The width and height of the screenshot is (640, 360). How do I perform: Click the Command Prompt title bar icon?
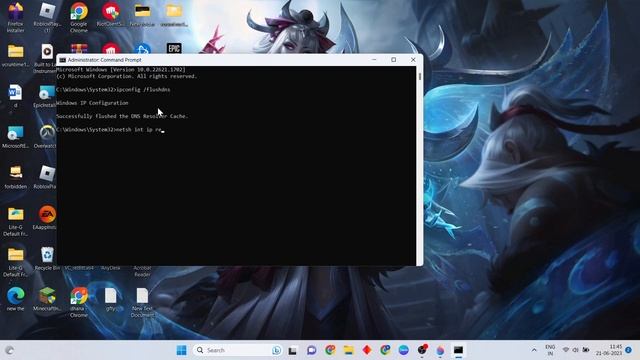click(62, 60)
